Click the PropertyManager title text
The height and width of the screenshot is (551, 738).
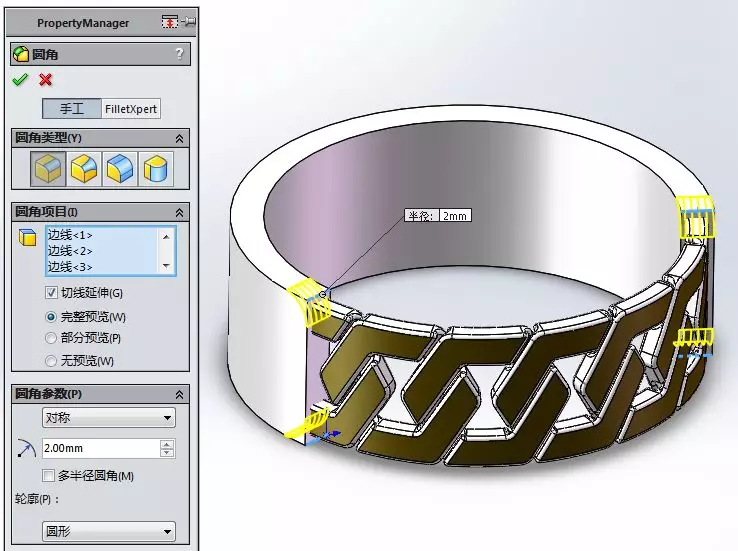pos(83,23)
